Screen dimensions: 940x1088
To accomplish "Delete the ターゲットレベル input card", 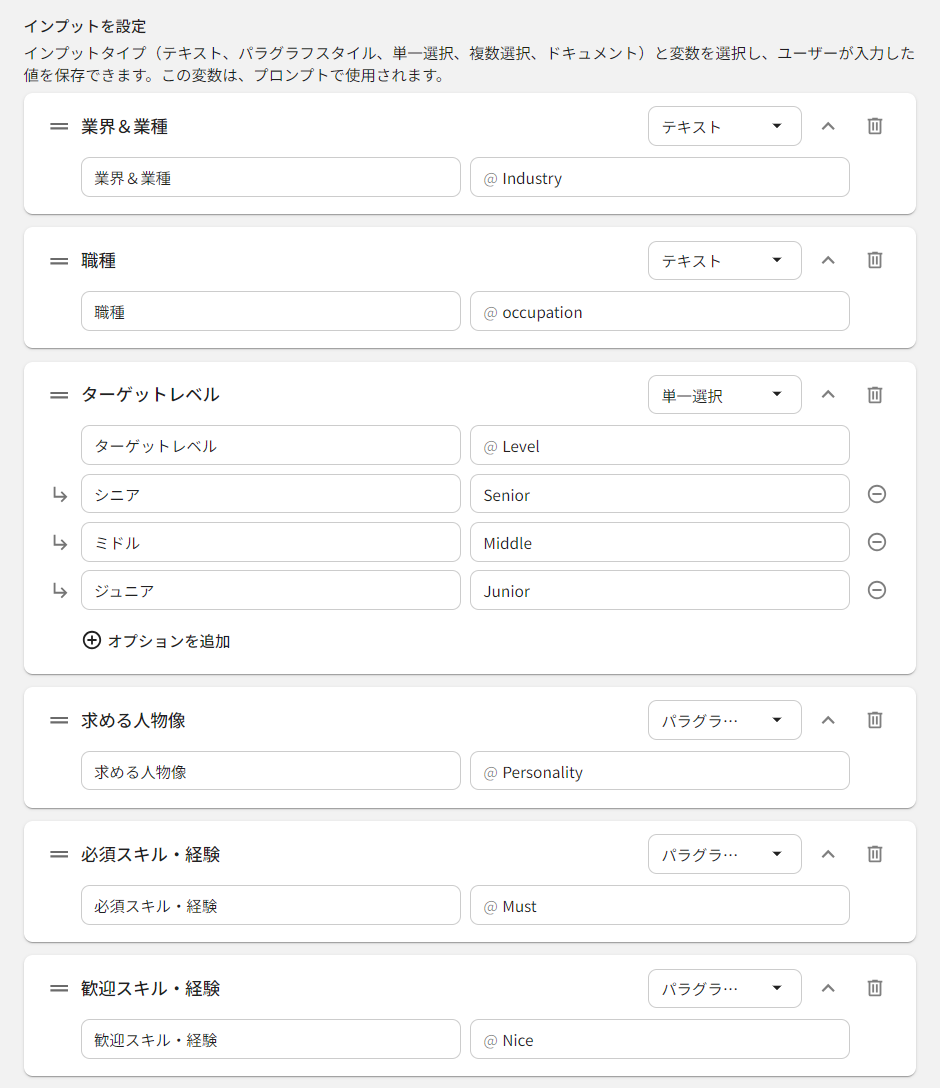I will coord(874,394).
